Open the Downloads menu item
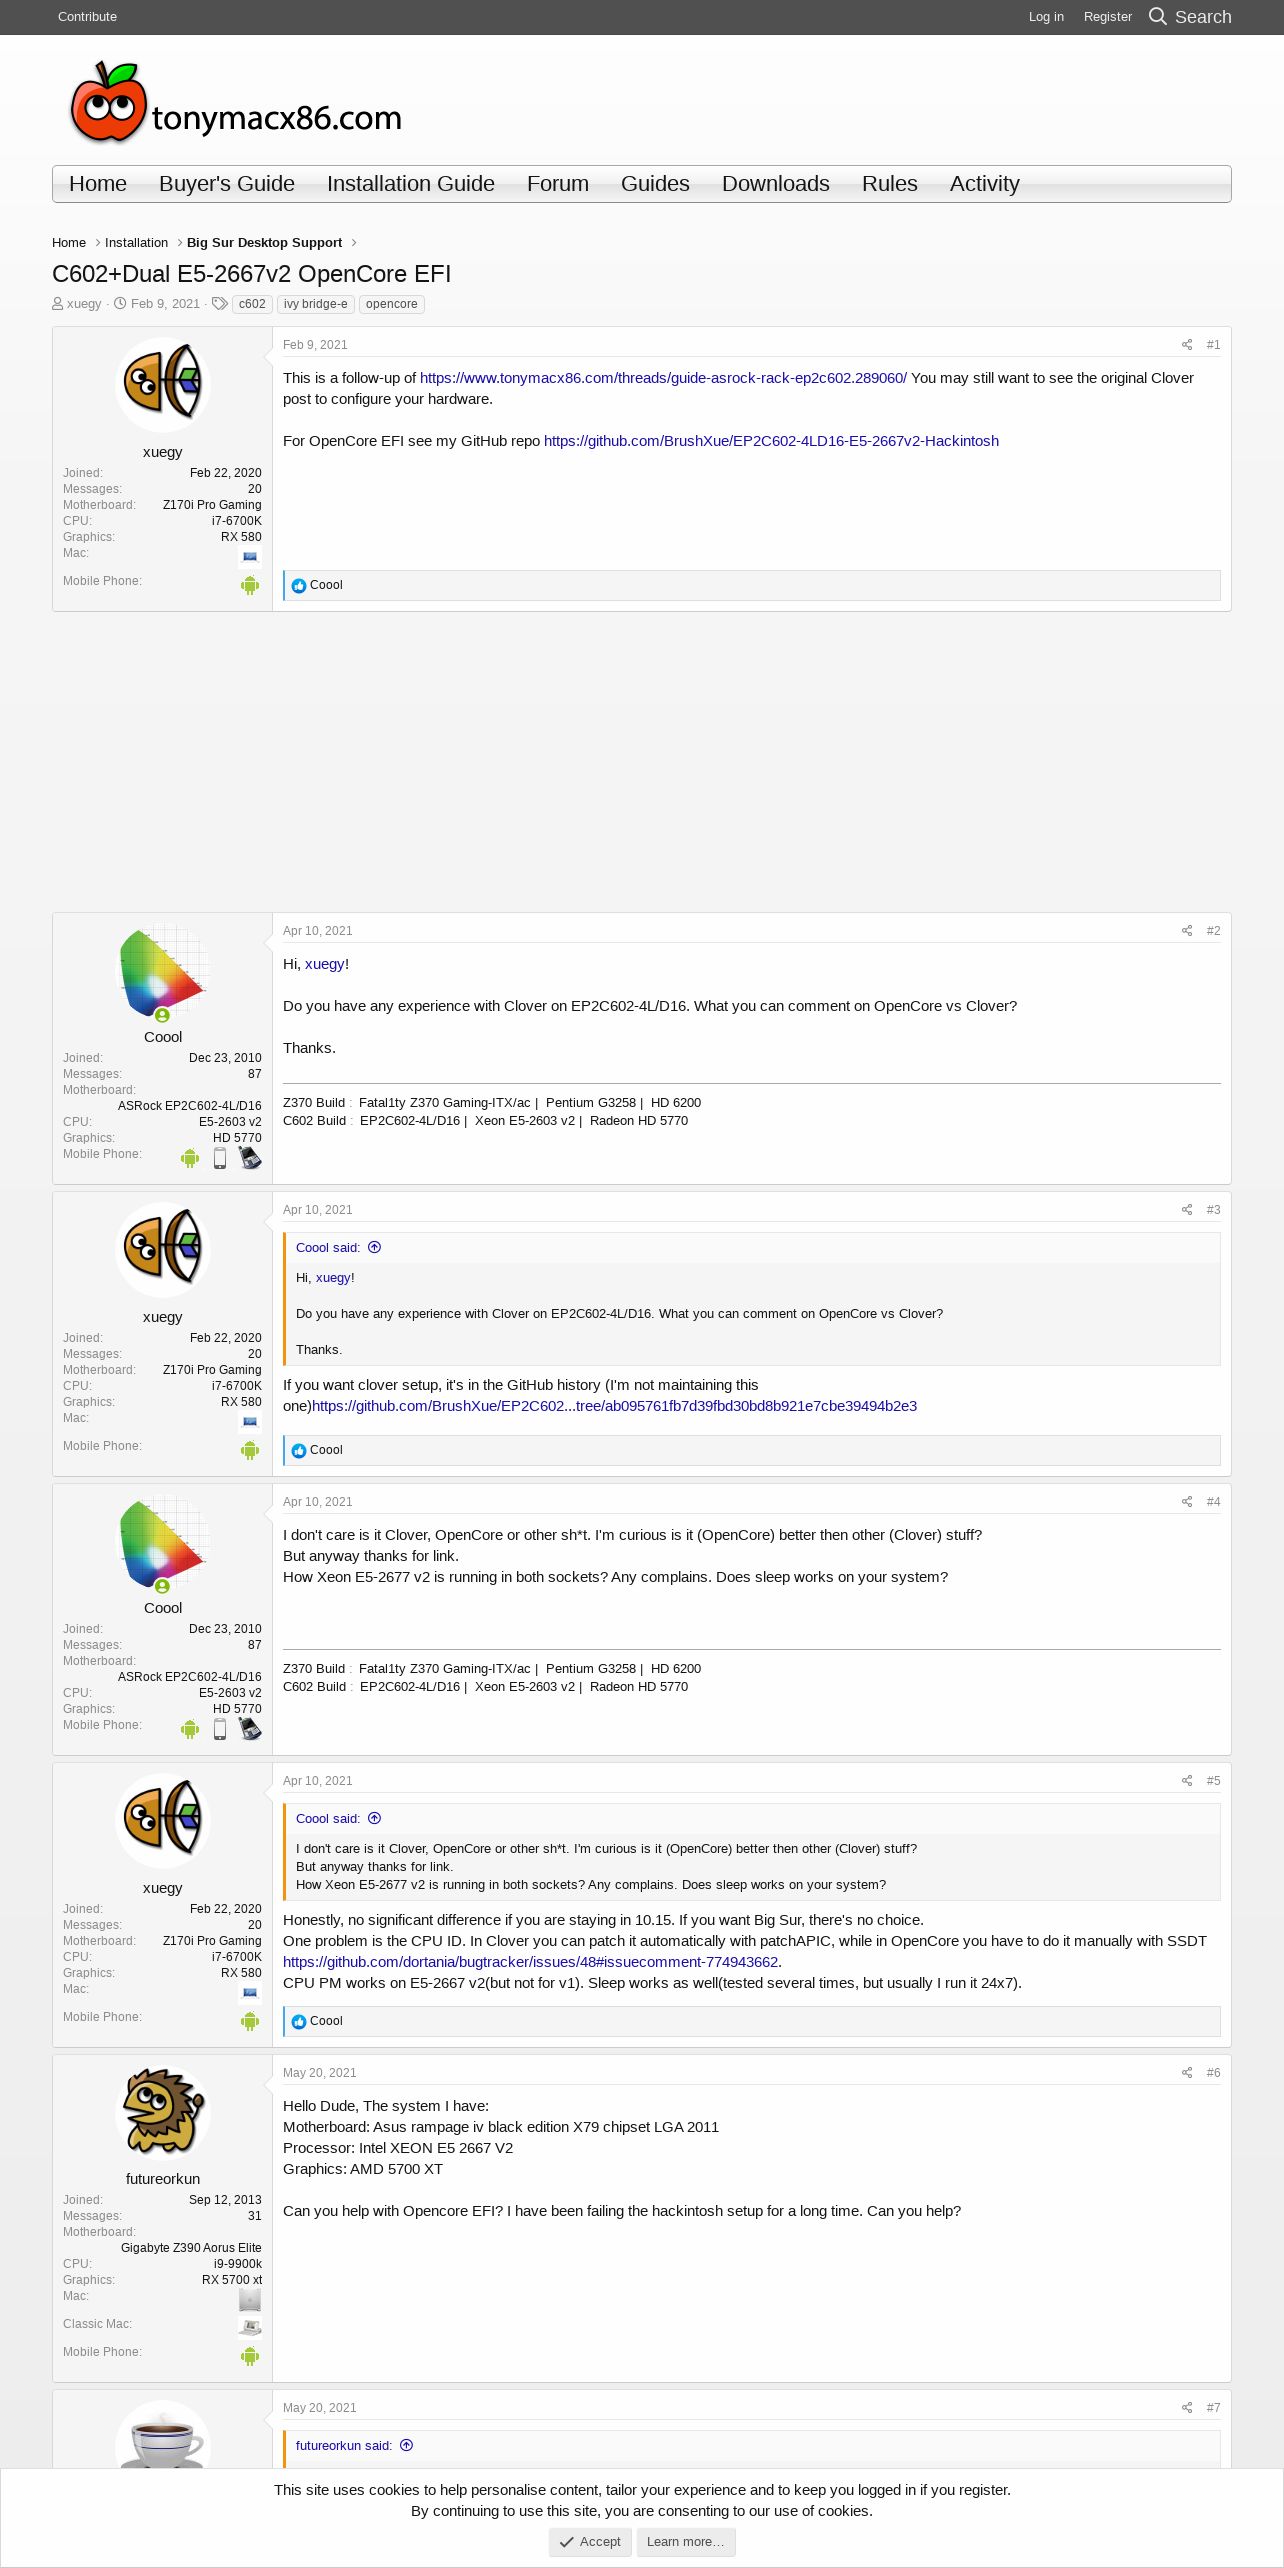 pos(776,184)
